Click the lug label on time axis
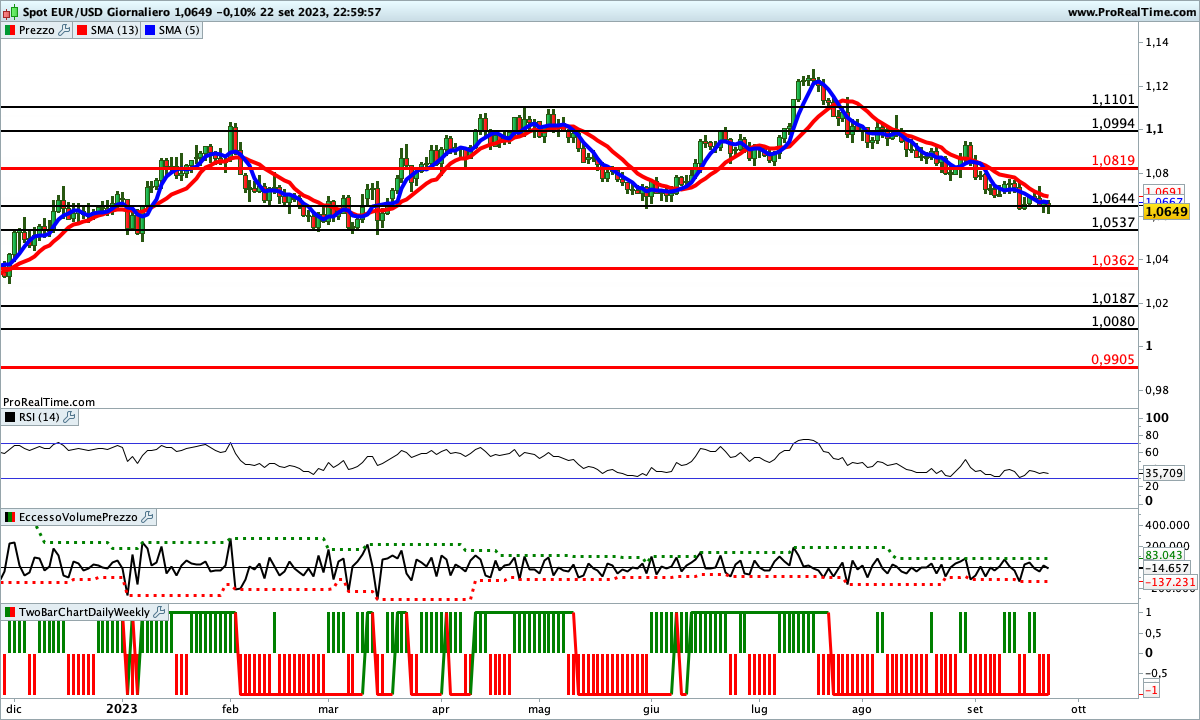This screenshot has width=1200, height=720. tap(759, 708)
